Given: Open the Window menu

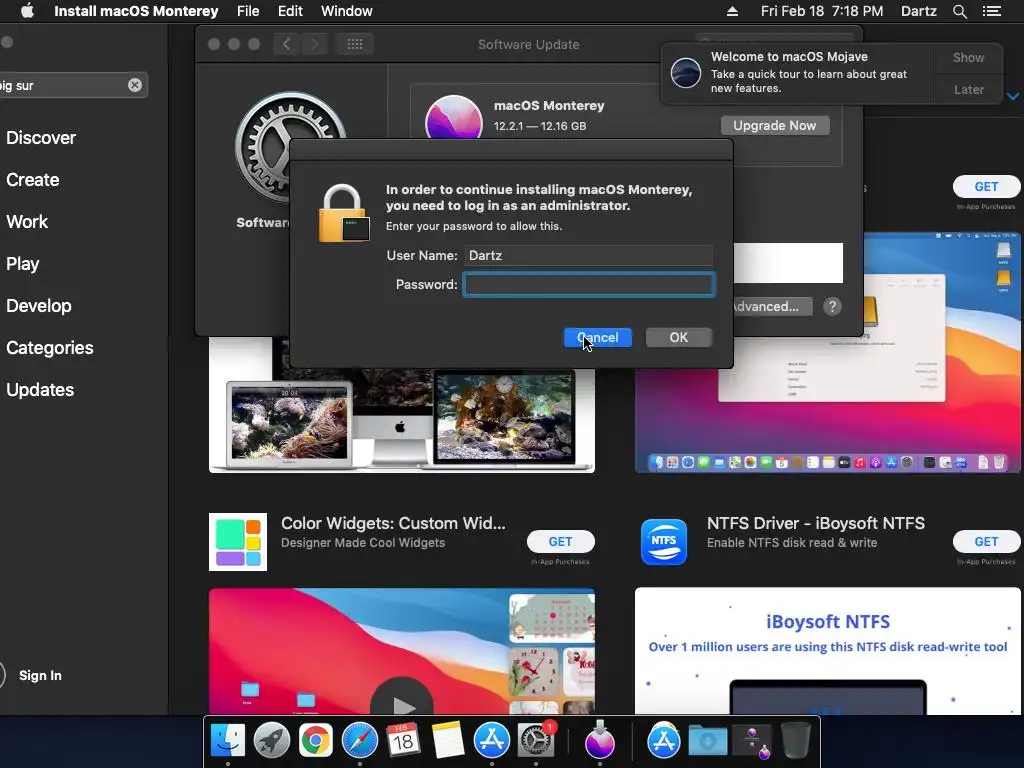Looking at the screenshot, I should (347, 11).
